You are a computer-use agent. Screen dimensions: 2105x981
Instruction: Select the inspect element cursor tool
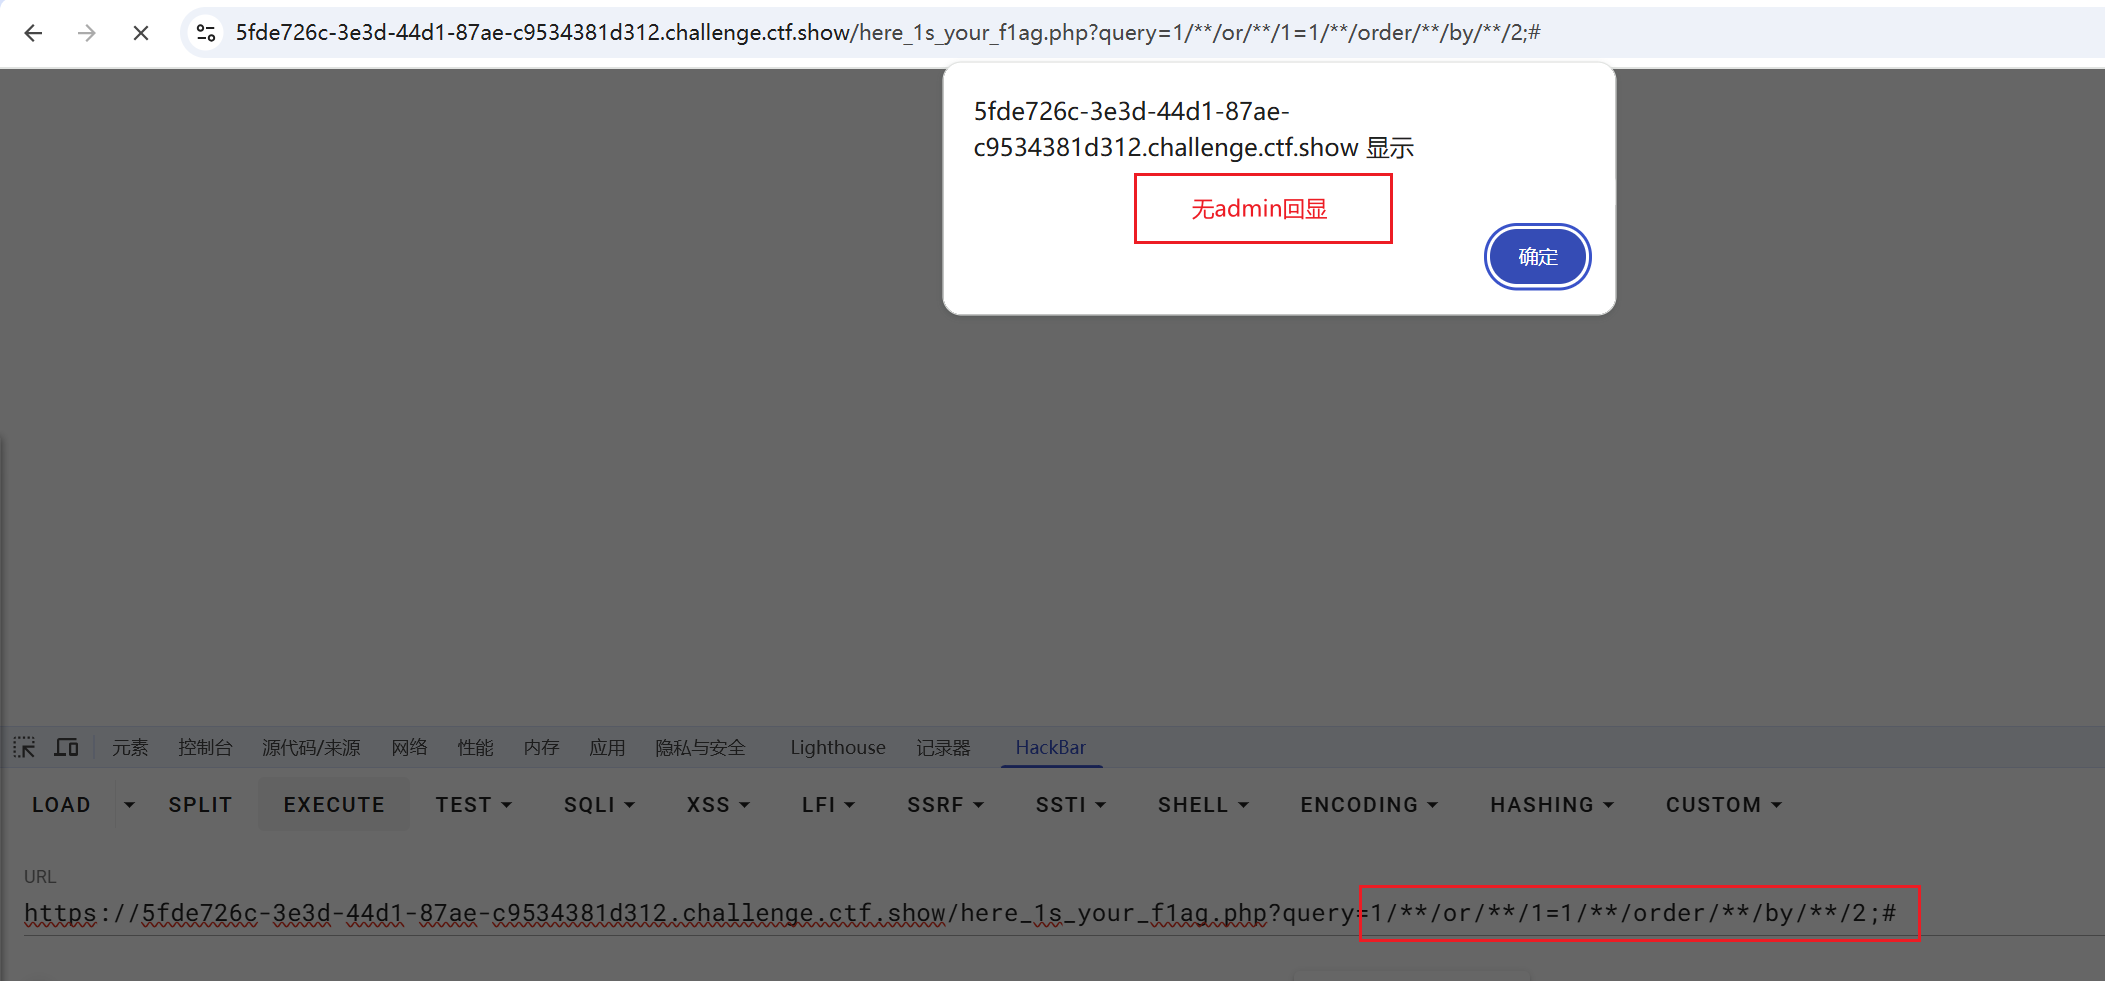23,747
